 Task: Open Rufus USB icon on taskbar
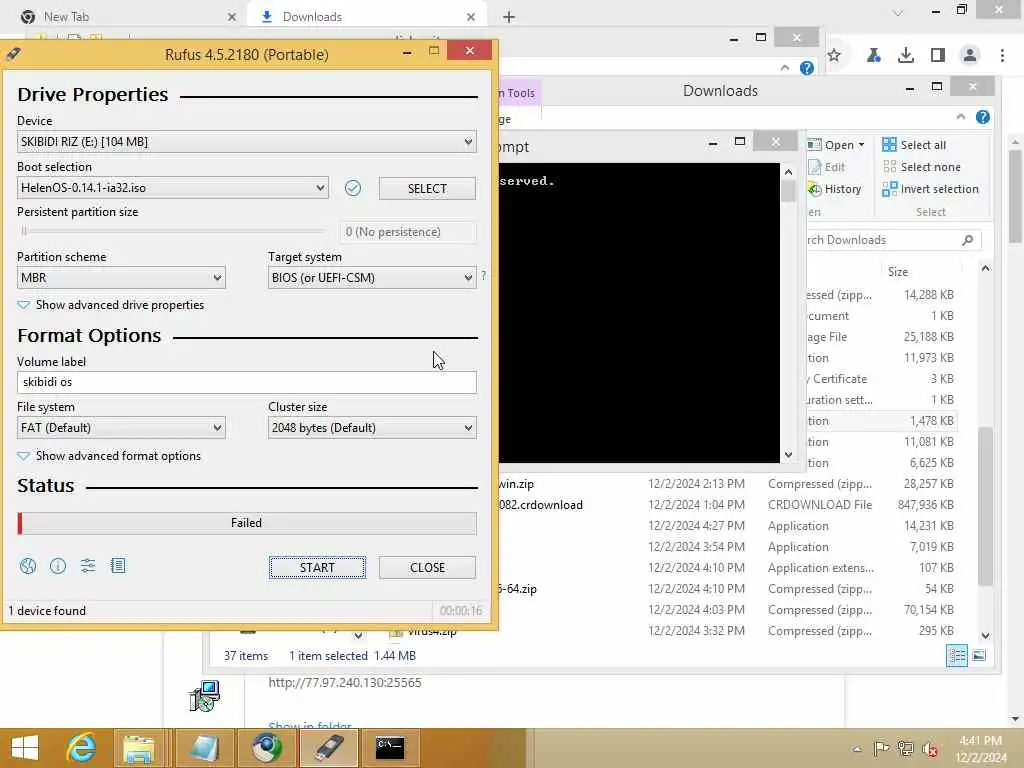pyautogui.click(x=329, y=748)
